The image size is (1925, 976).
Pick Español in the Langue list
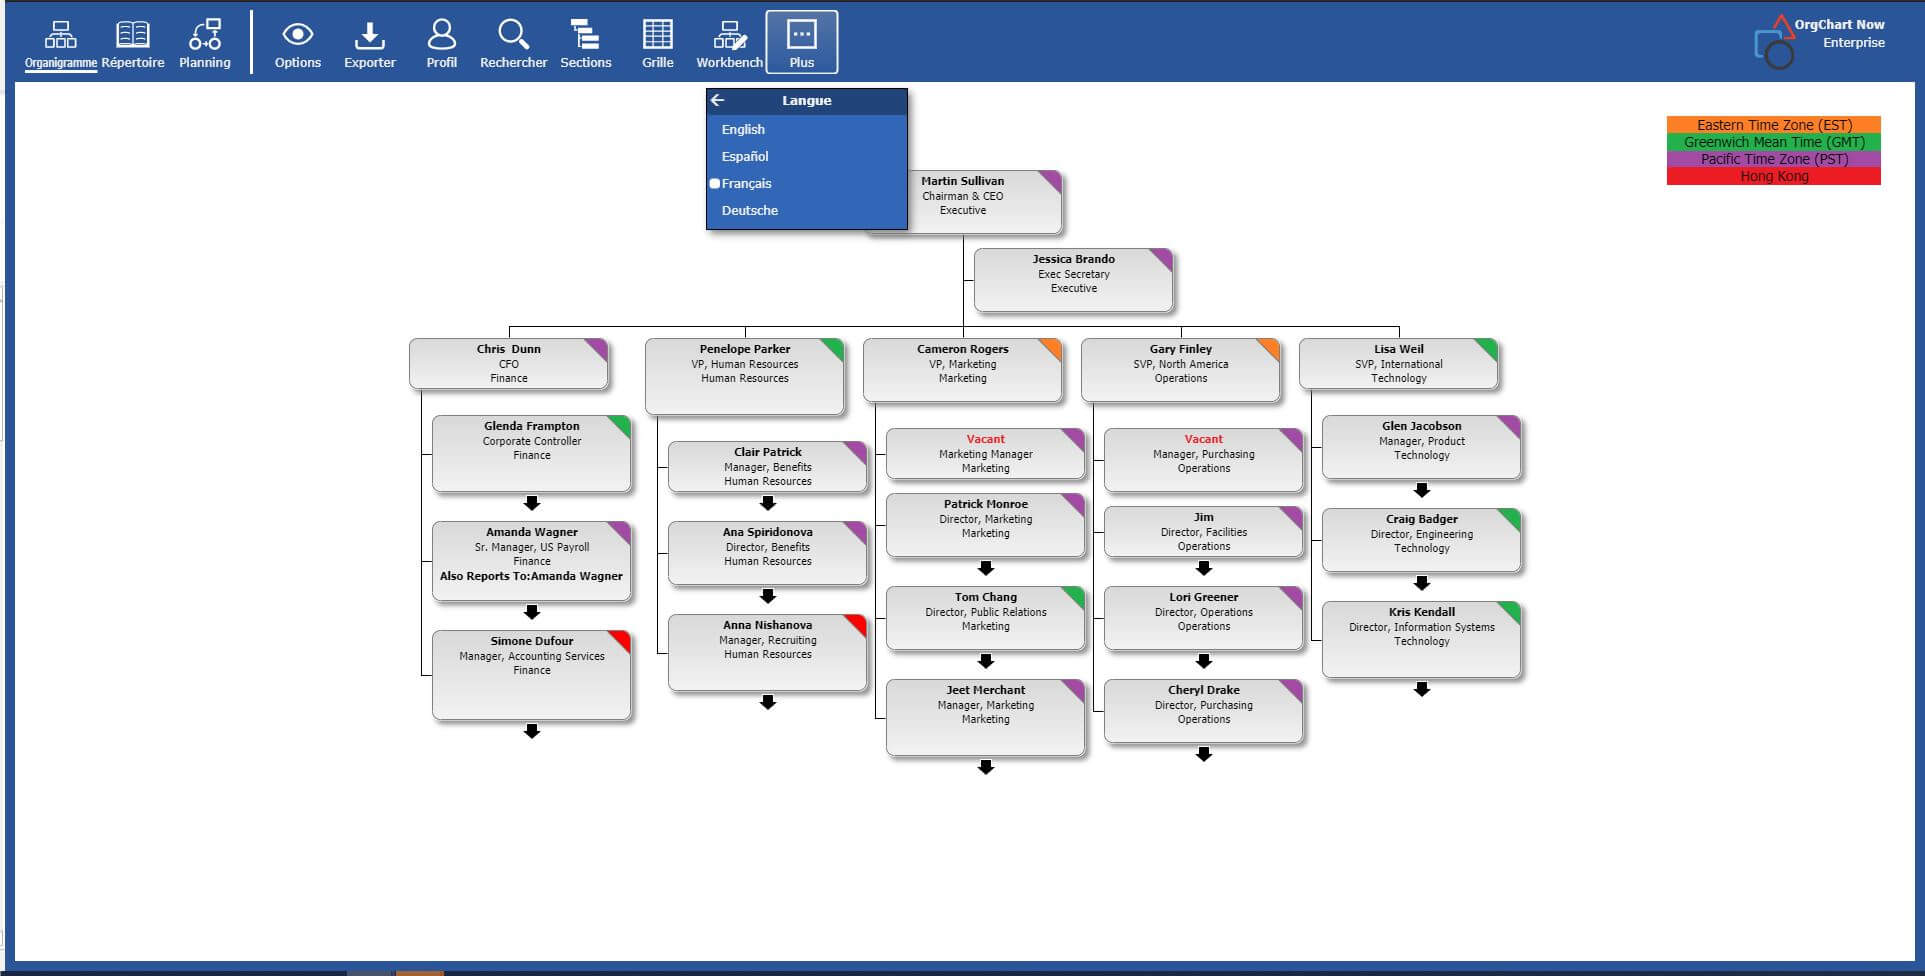click(x=745, y=157)
